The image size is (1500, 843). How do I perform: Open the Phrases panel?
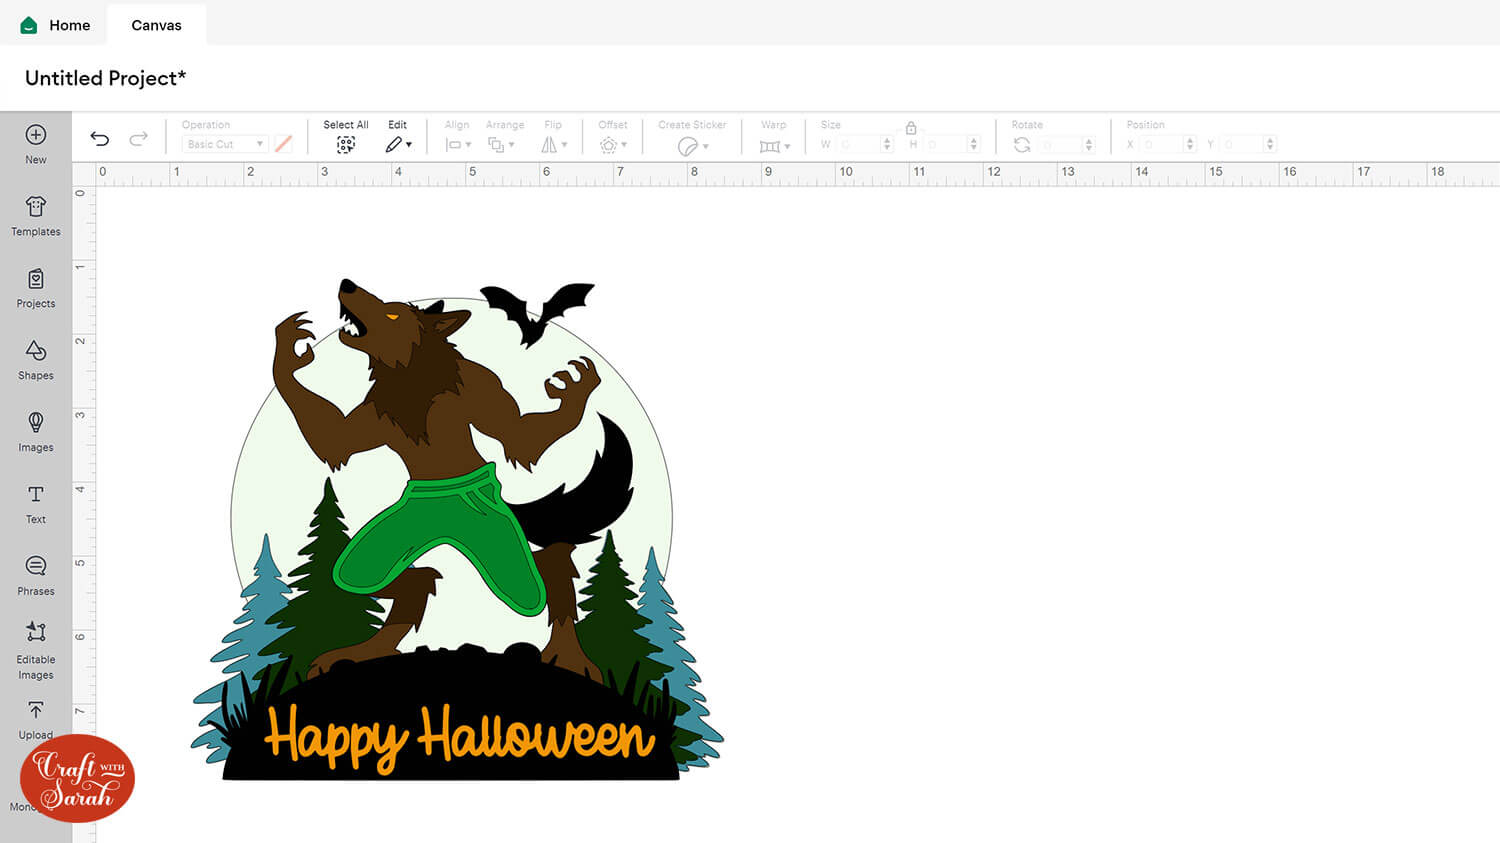[x=35, y=575]
